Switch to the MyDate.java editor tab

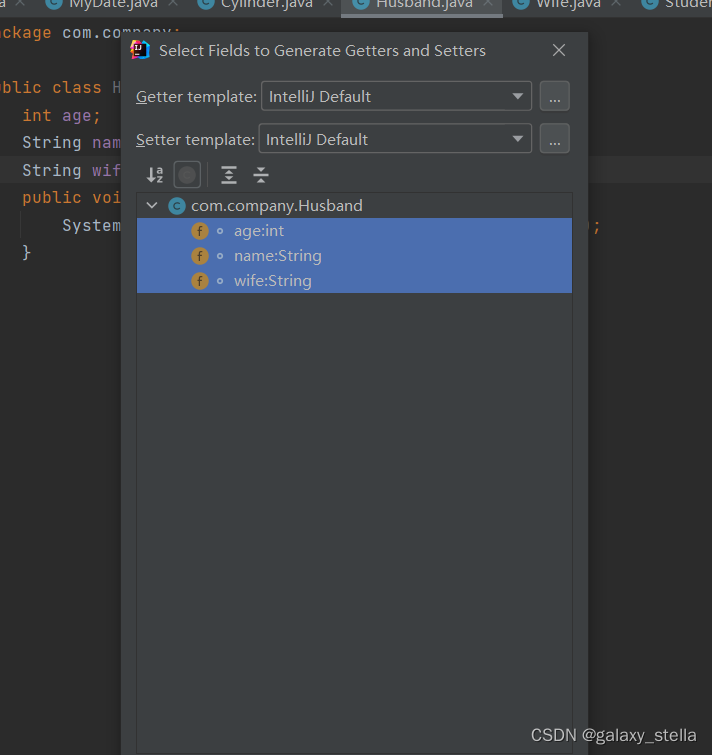[x=114, y=4]
